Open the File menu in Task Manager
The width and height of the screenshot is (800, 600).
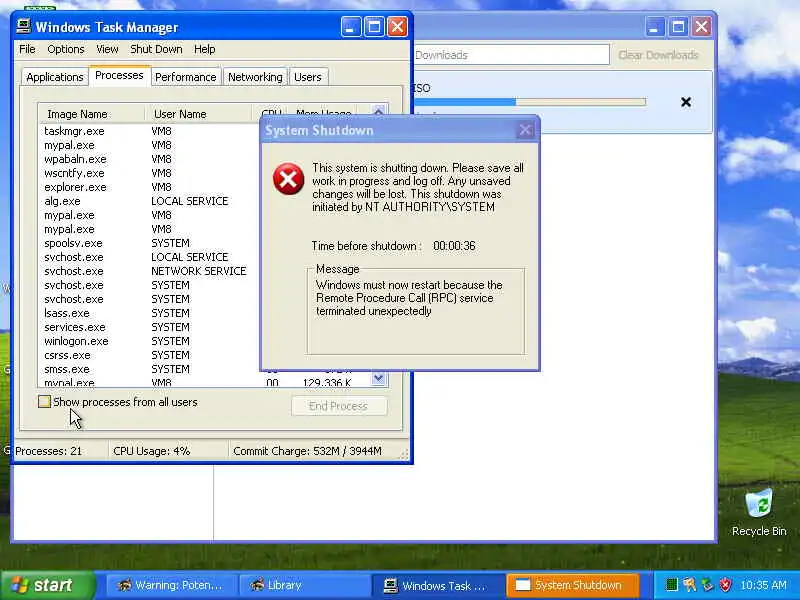27,49
